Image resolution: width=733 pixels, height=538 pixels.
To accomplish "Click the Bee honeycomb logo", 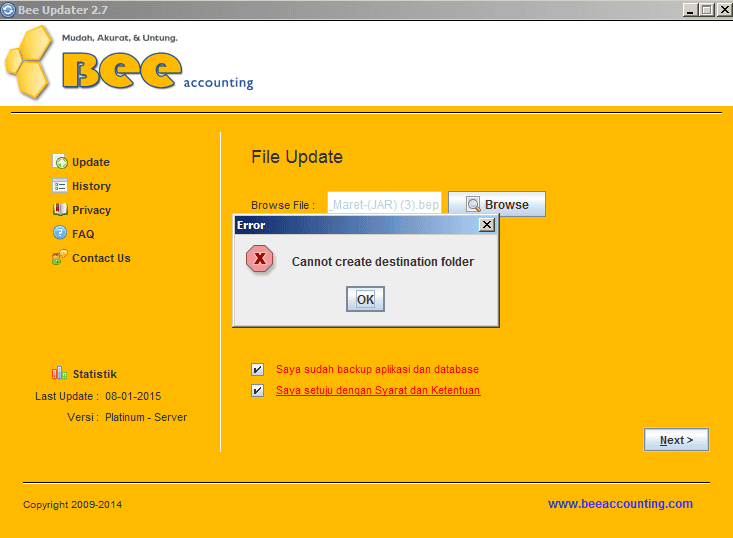I will (30, 64).
